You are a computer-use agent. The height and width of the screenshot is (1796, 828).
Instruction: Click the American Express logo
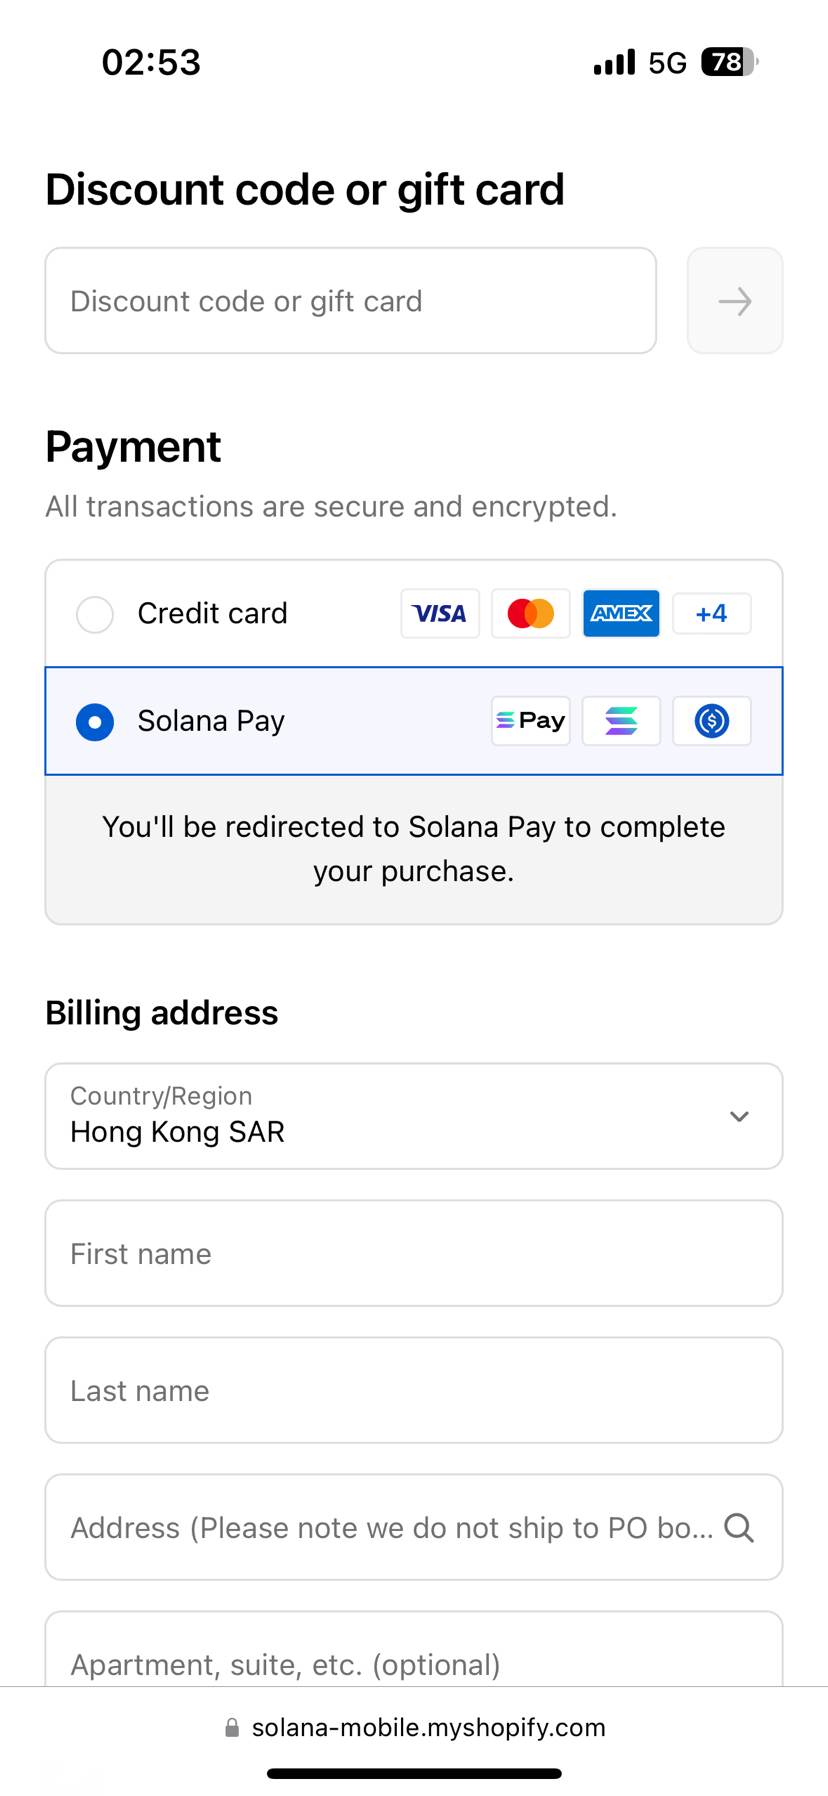coord(621,613)
